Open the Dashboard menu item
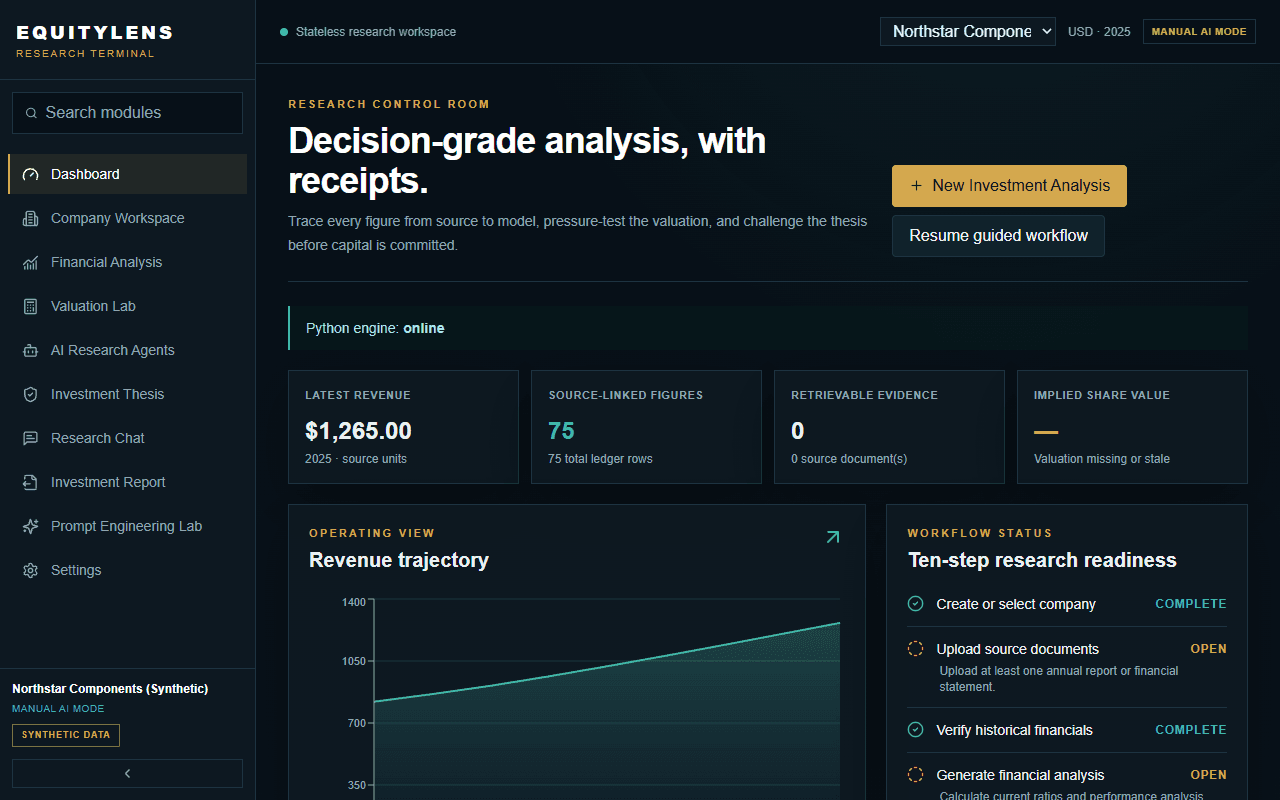The height and width of the screenshot is (800, 1280). click(x=127, y=174)
